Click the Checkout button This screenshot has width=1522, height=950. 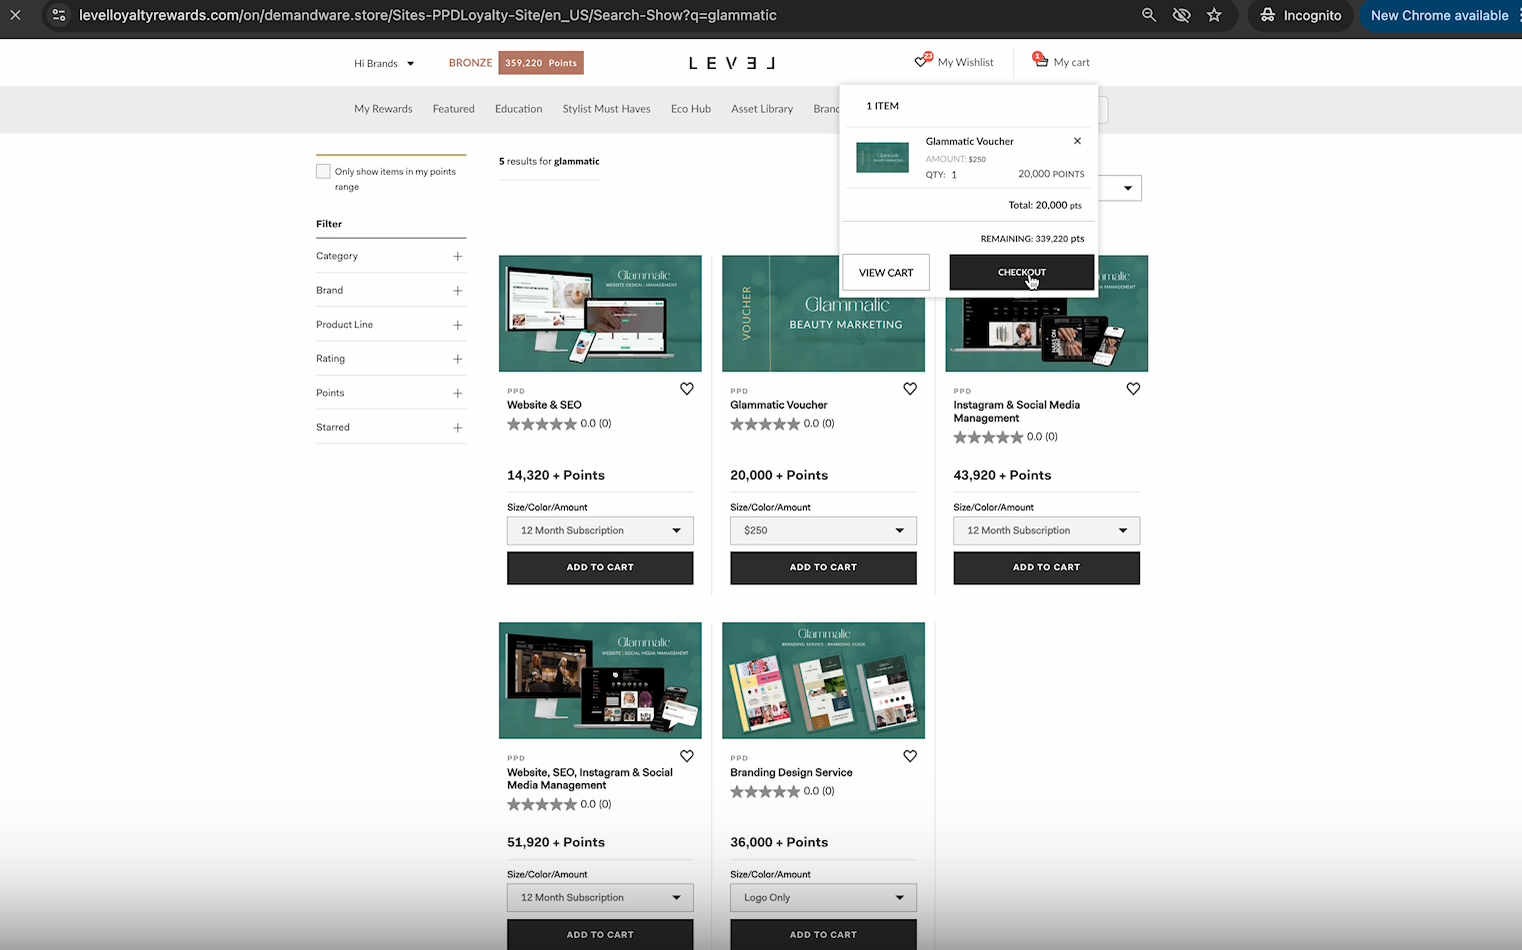(x=1021, y=272)
